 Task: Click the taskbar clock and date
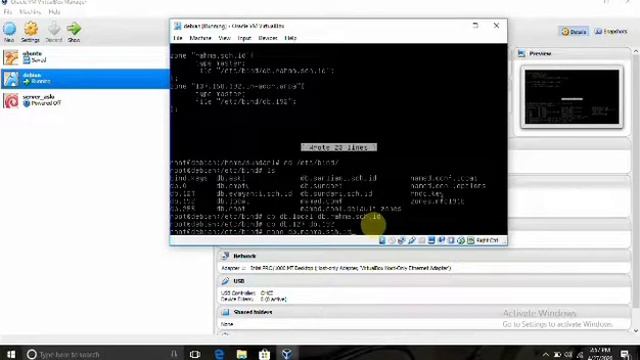[600, 354]
